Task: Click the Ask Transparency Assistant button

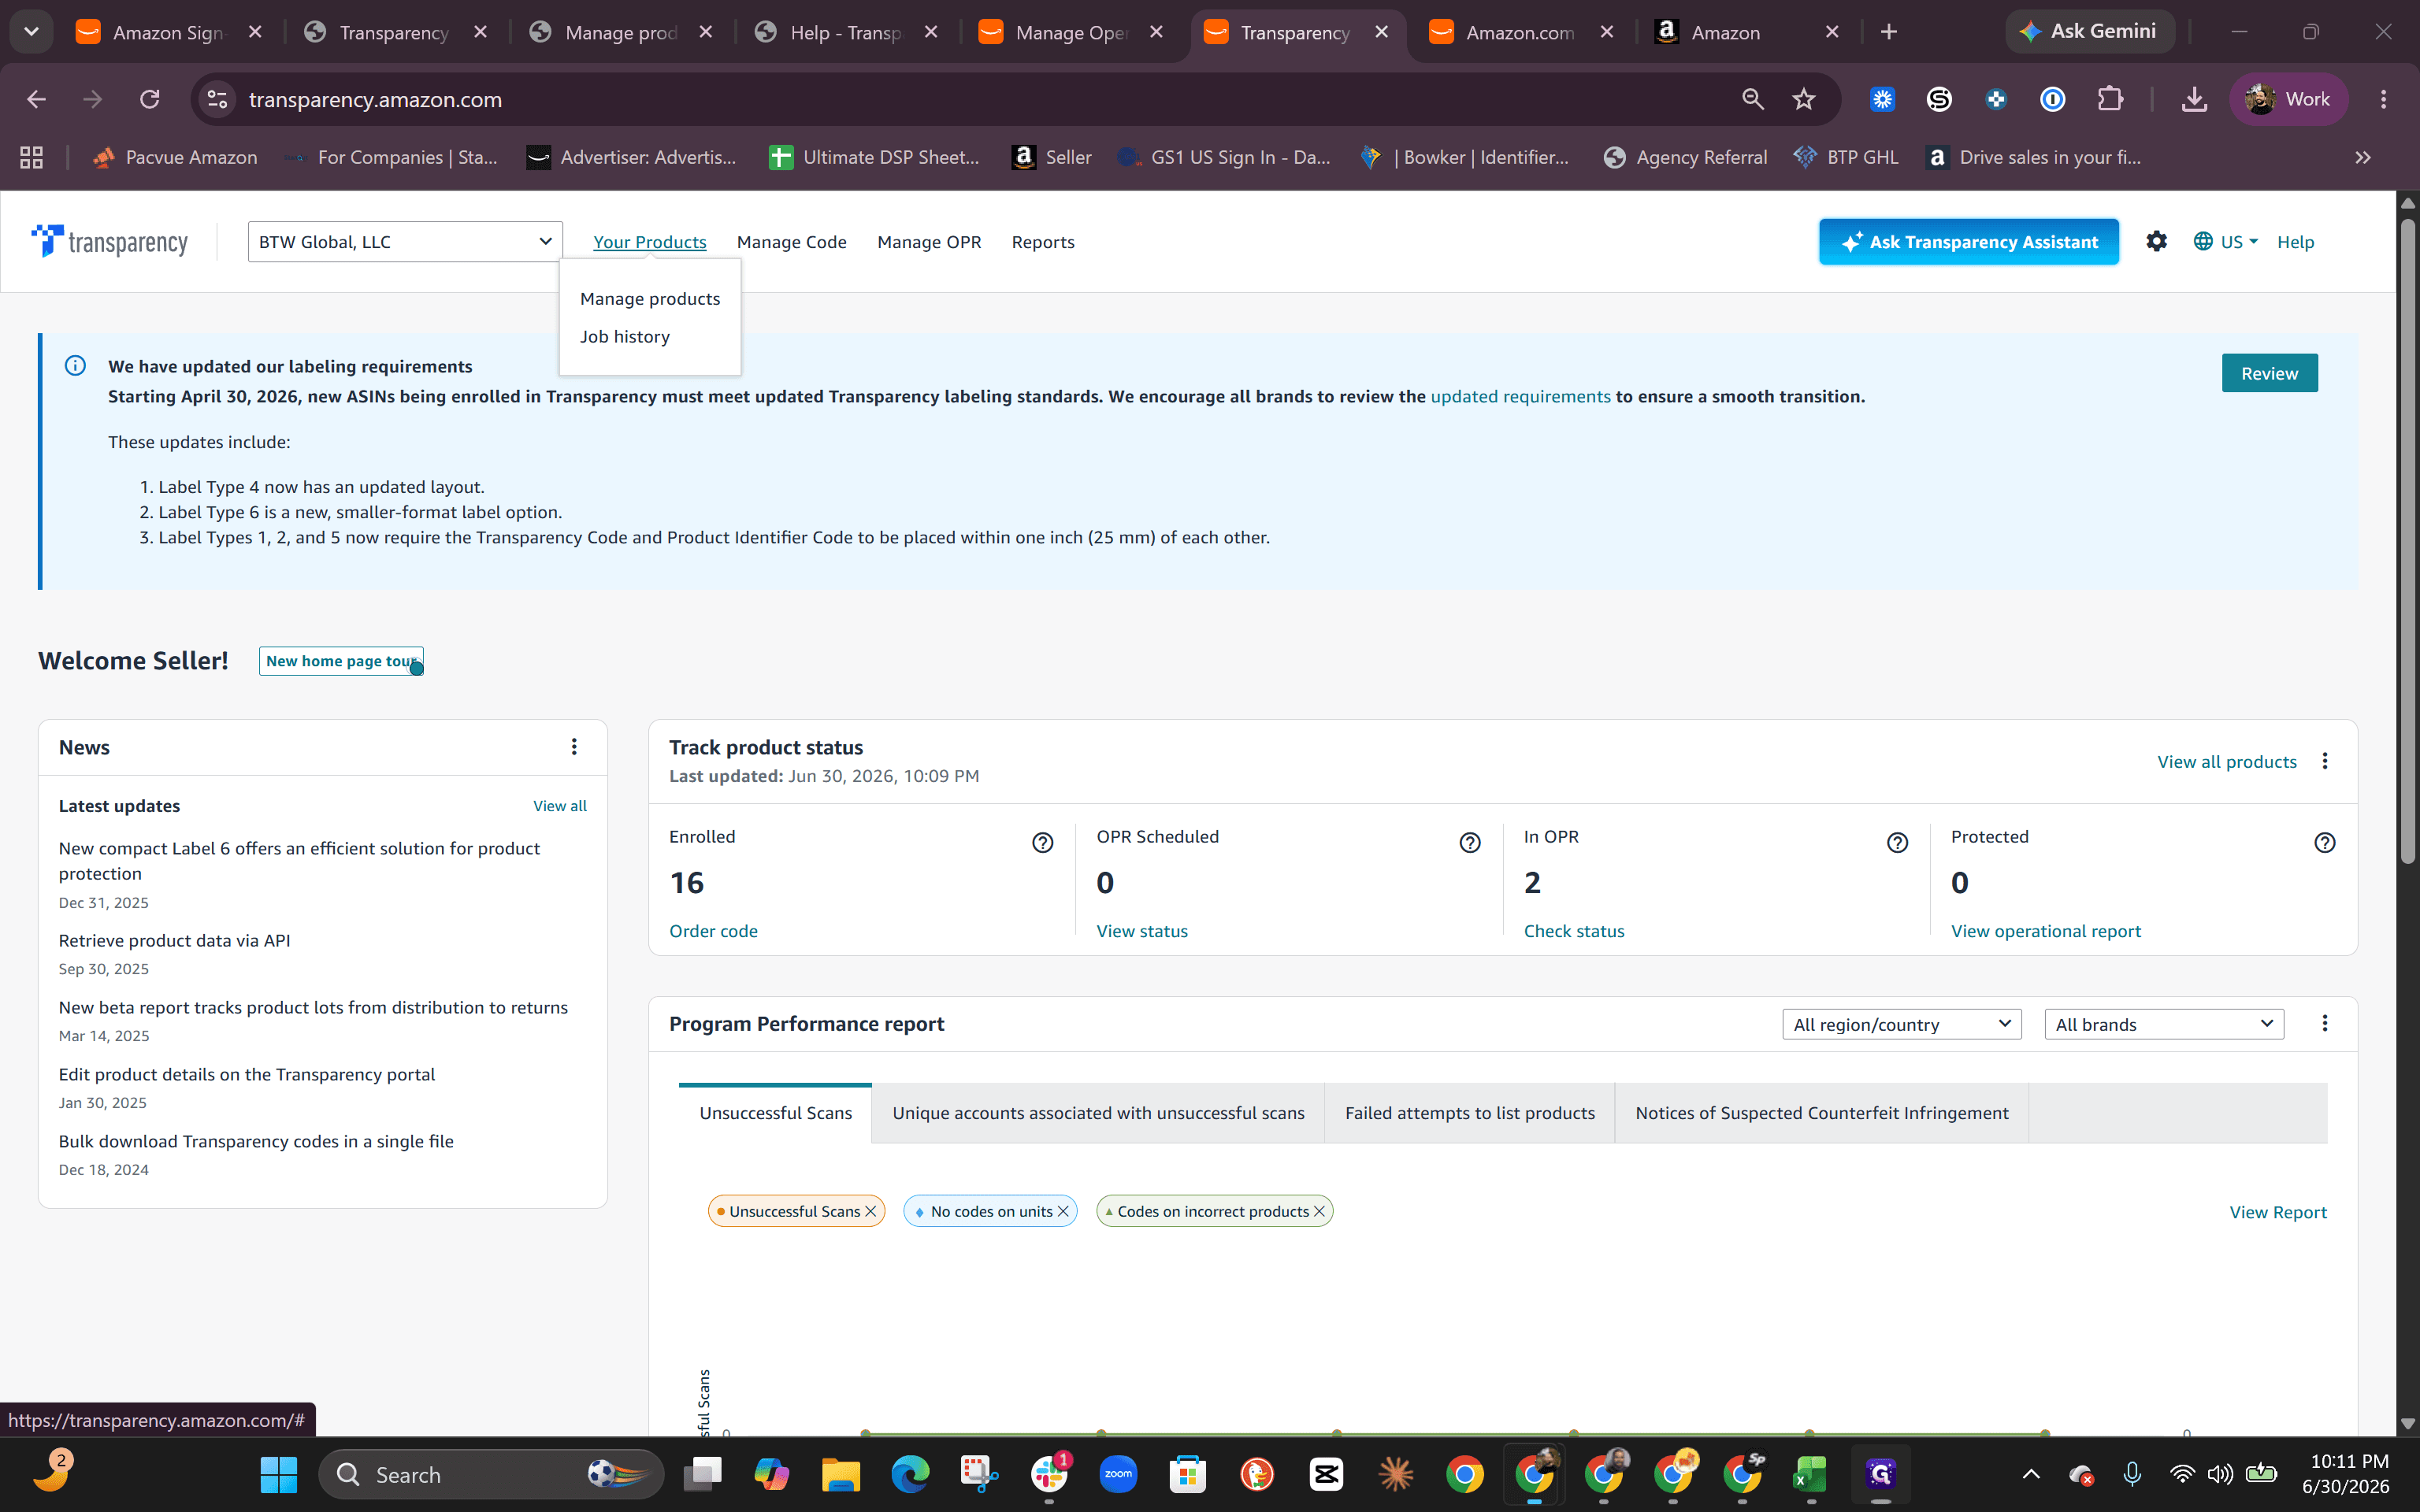Action: pyautogui.click(x=1968, y=241)
